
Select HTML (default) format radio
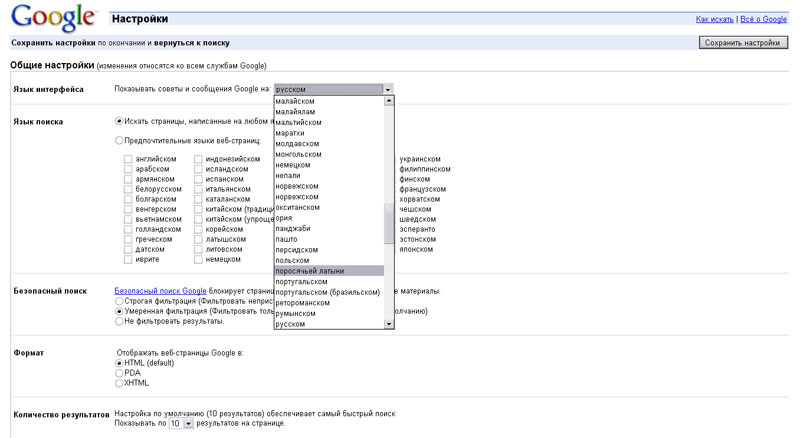119,363
